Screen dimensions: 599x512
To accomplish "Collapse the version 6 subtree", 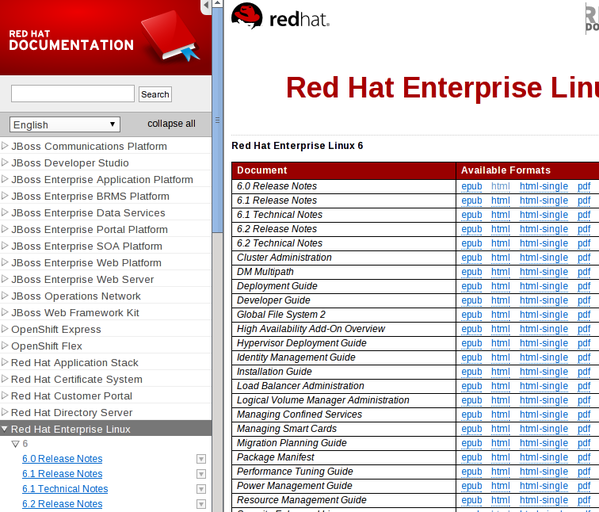I will point(15,444).
